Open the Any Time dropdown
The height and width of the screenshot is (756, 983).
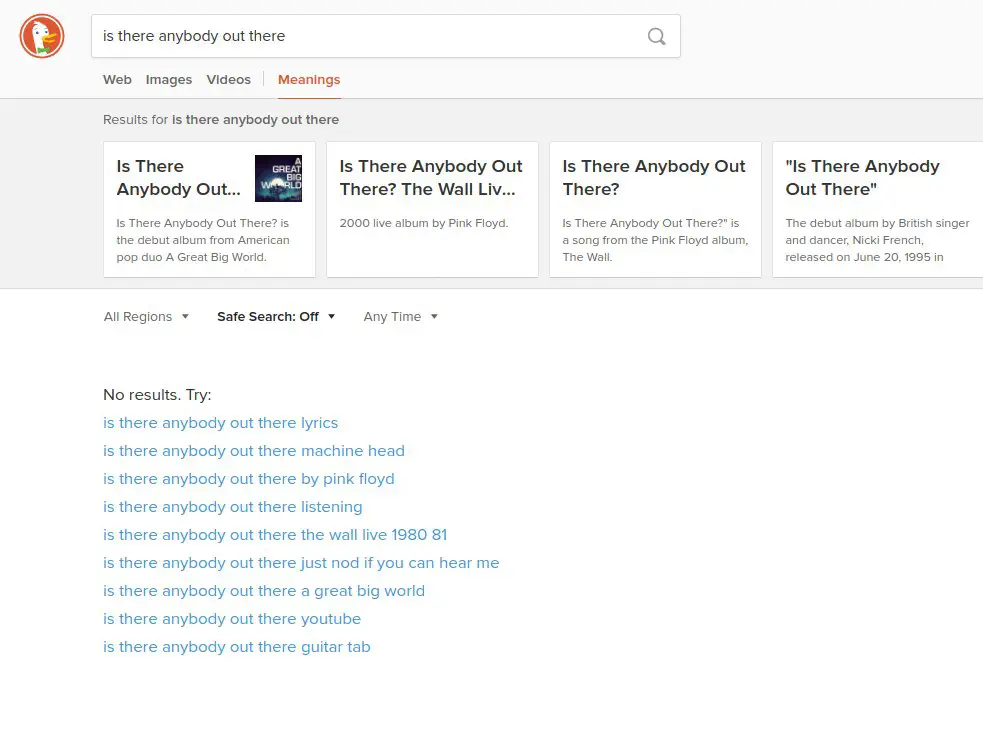[x=401, y=317]
